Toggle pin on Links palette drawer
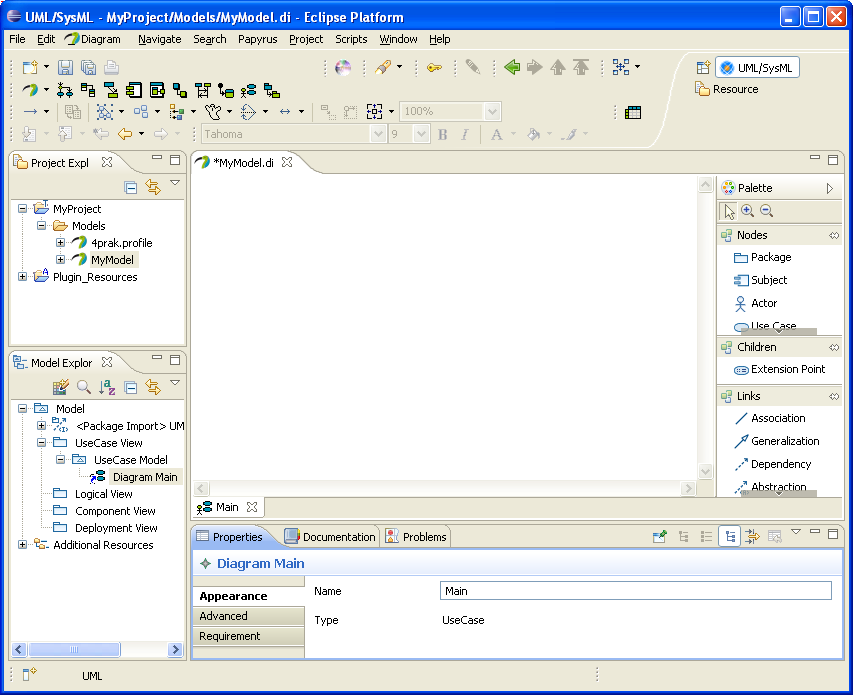Image resolution: width=853 pixels, height=695 pixels. click(x=834, y=396)
